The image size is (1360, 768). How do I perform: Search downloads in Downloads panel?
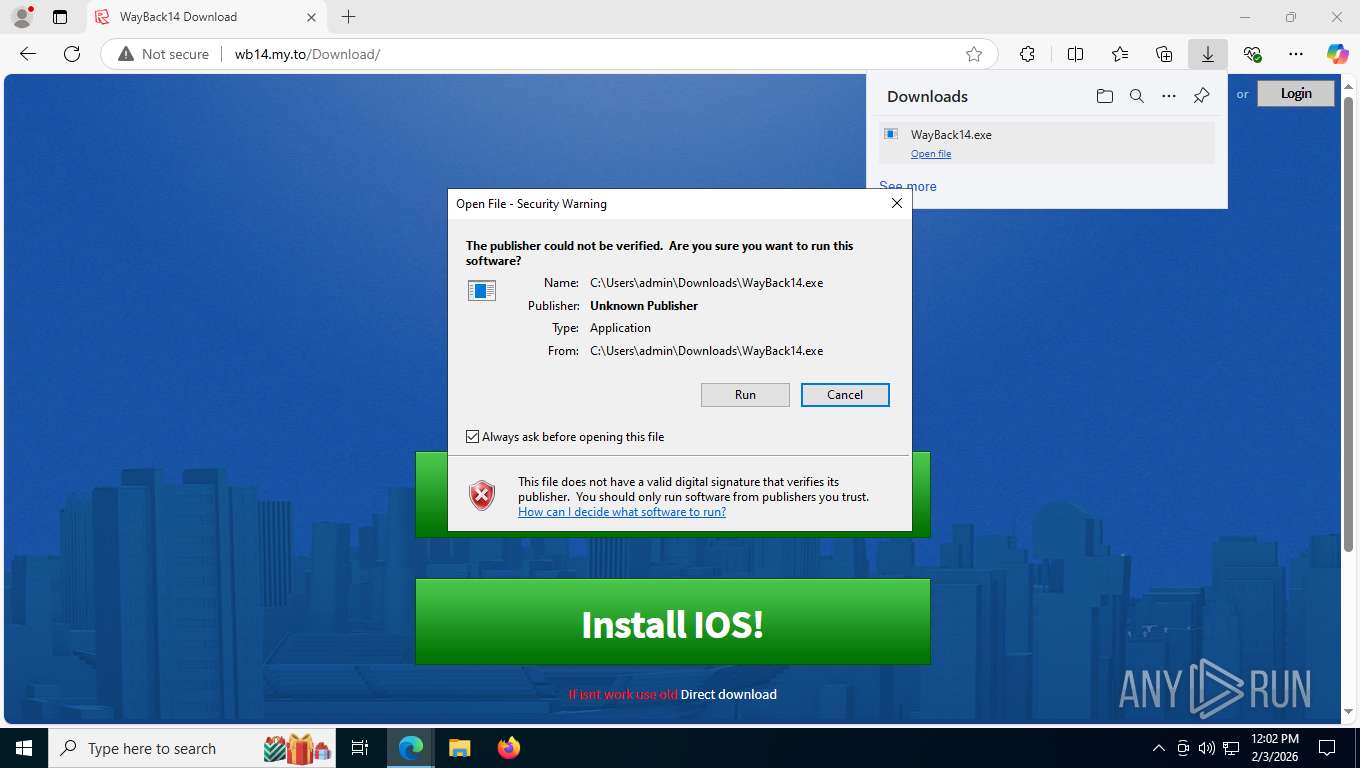pos(1137,96)
